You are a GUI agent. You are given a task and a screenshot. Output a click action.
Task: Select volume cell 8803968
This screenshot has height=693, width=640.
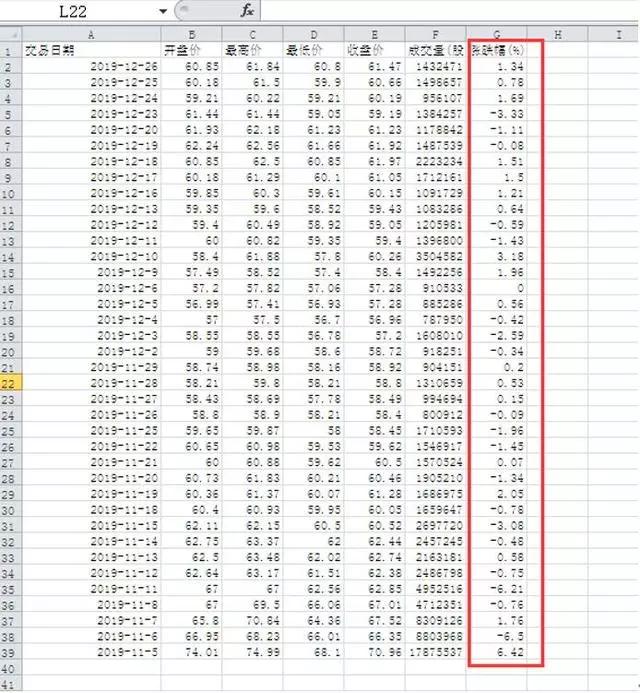tap(435, 636)
